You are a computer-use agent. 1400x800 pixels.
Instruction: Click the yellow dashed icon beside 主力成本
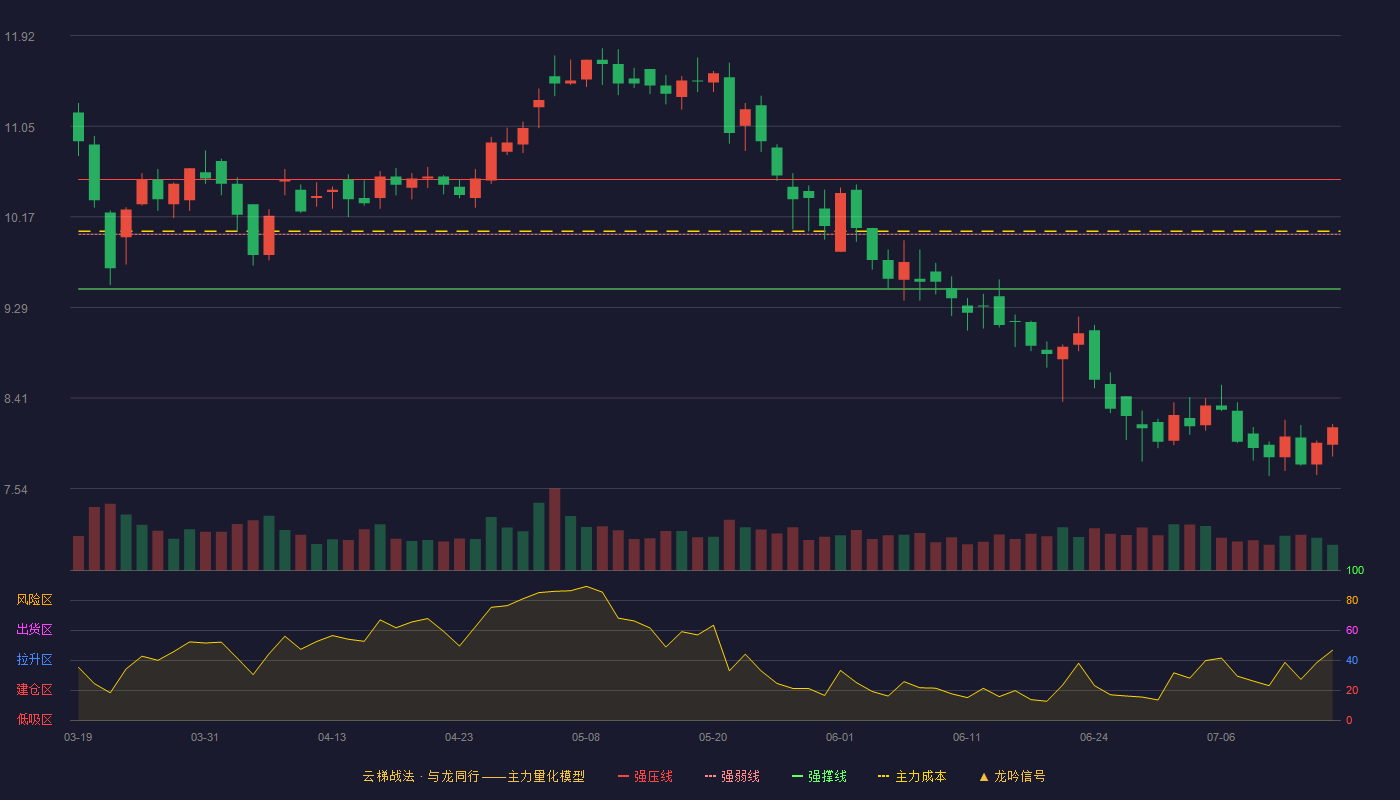pos(883,776)
